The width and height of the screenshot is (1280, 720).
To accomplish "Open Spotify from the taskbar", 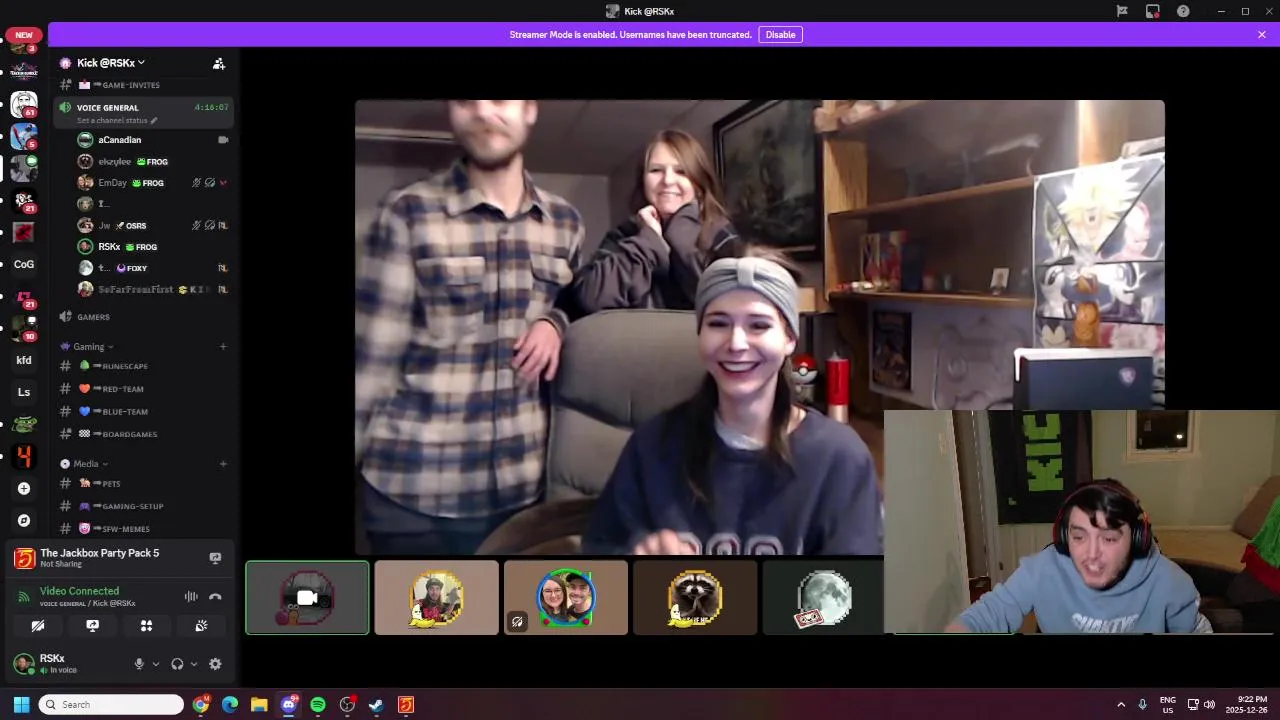I will [x=318, y=705].
